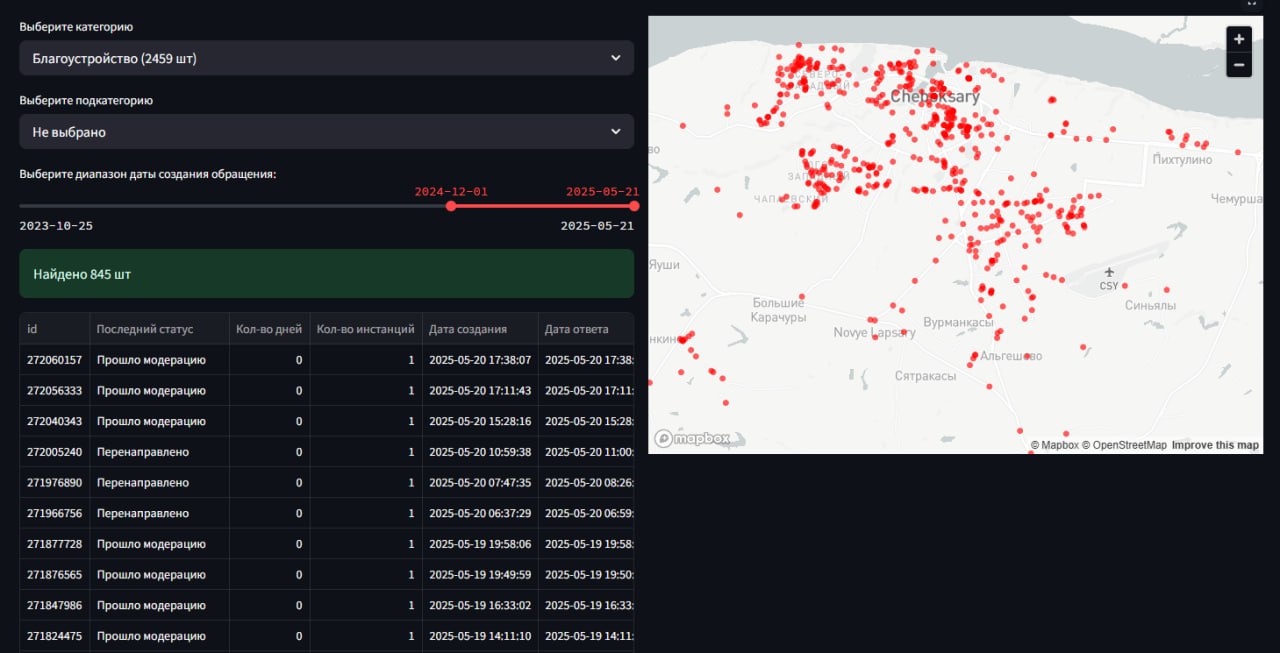Click the CSY airport icon on map

[x=1108, y=273]
